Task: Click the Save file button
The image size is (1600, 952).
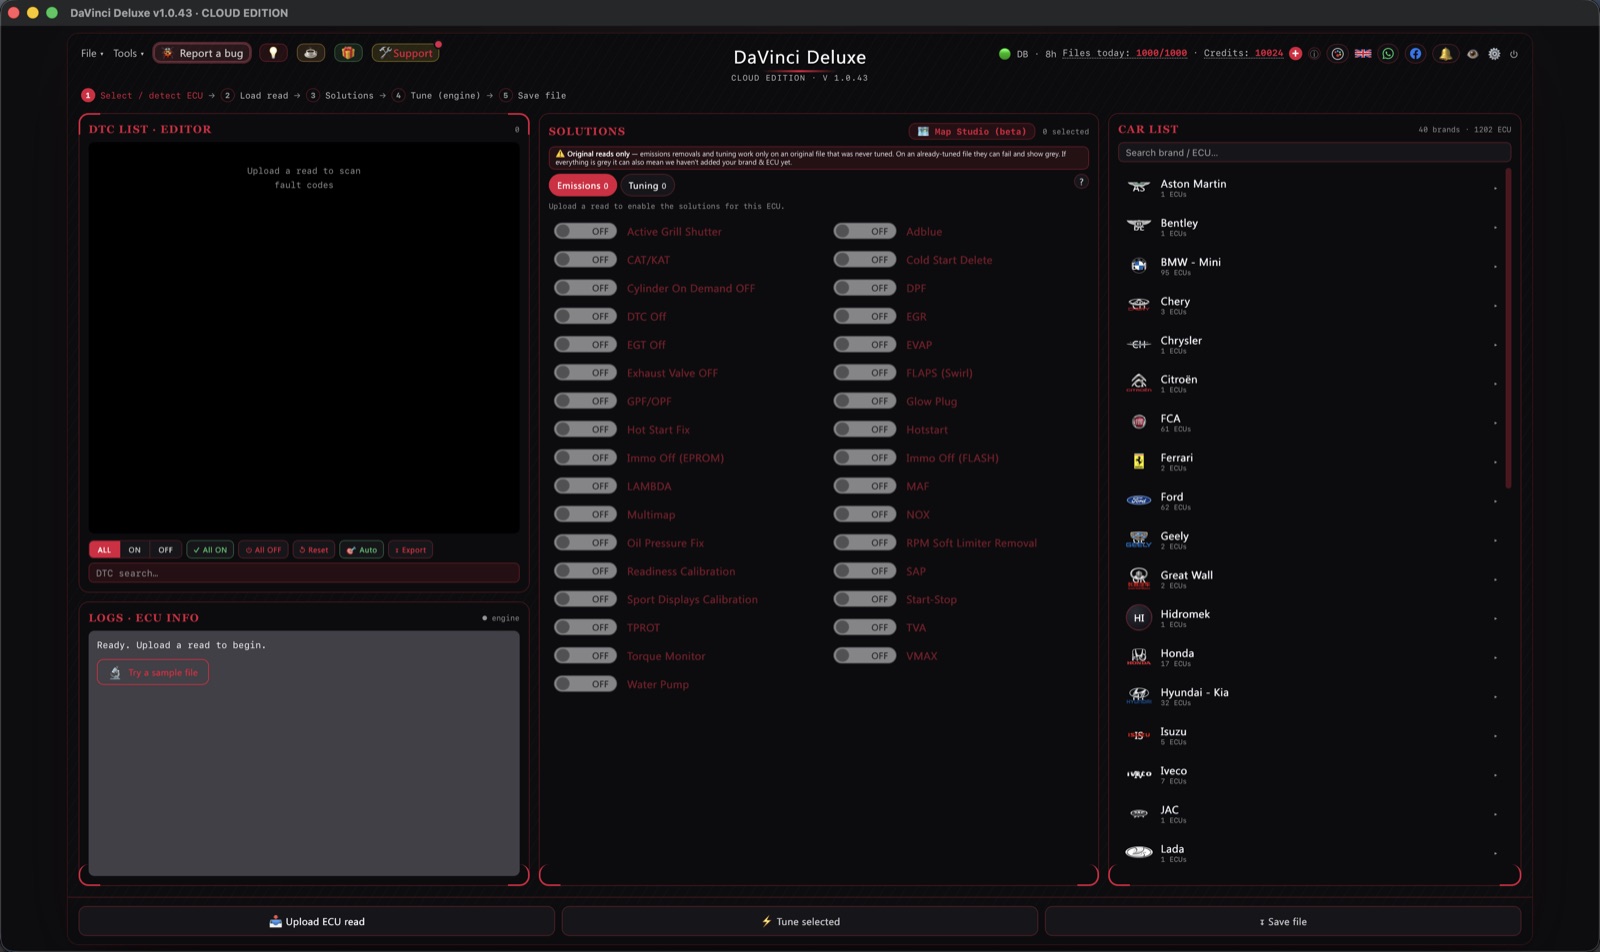Action: pyautogui.click(x=1283, y=921)
